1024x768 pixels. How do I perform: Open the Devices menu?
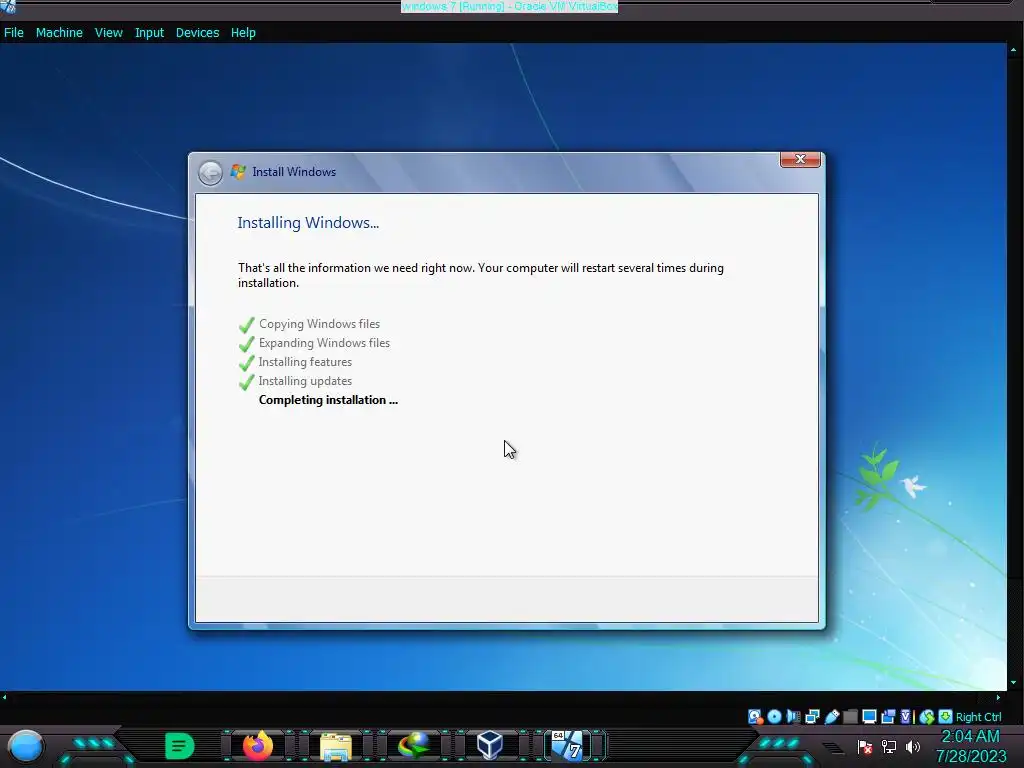click(197, 33)
